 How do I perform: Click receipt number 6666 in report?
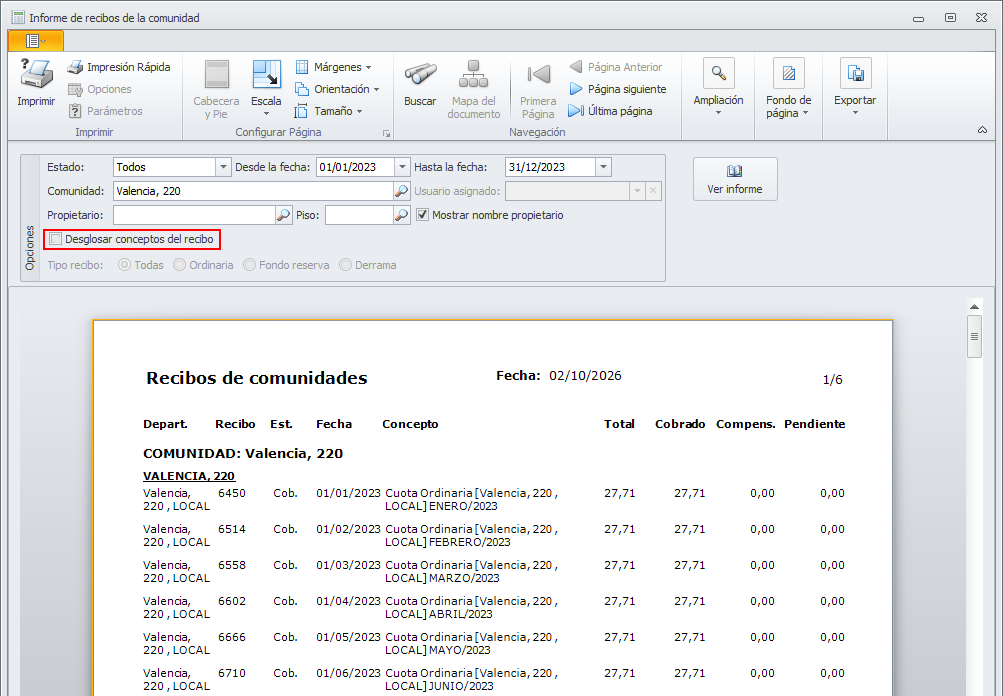click(x=232, y=637)
